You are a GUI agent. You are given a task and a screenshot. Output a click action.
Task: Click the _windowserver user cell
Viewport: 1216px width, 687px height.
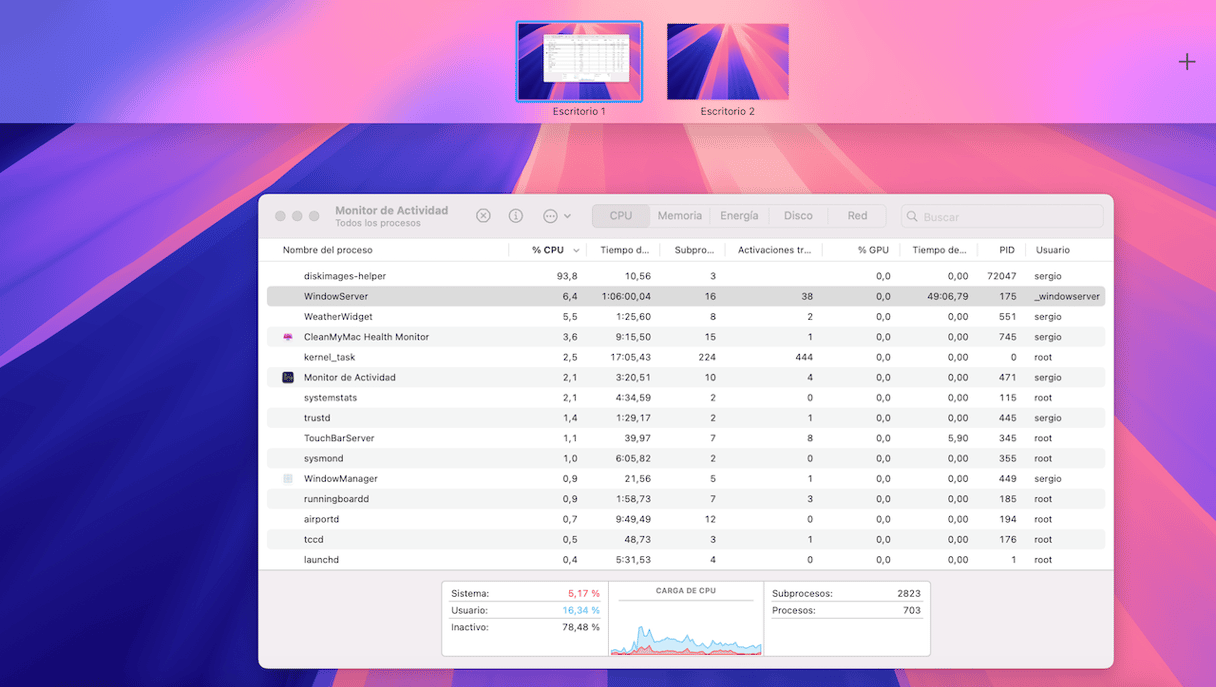(x=1067, y=297)
